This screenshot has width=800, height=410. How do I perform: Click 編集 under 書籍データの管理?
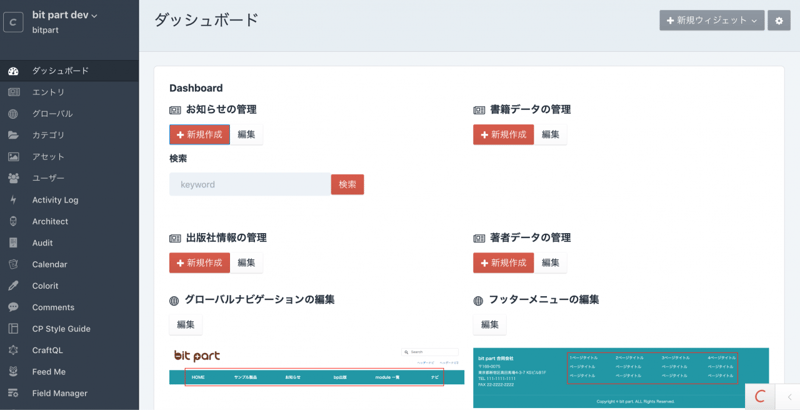(x=550, y=134)
